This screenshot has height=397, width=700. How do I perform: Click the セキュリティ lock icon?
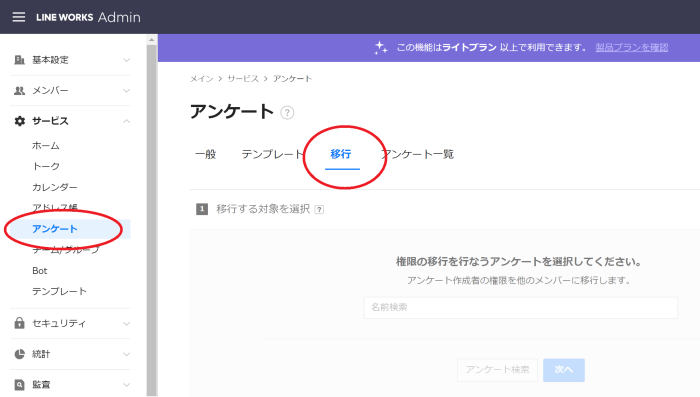point(19,323)
